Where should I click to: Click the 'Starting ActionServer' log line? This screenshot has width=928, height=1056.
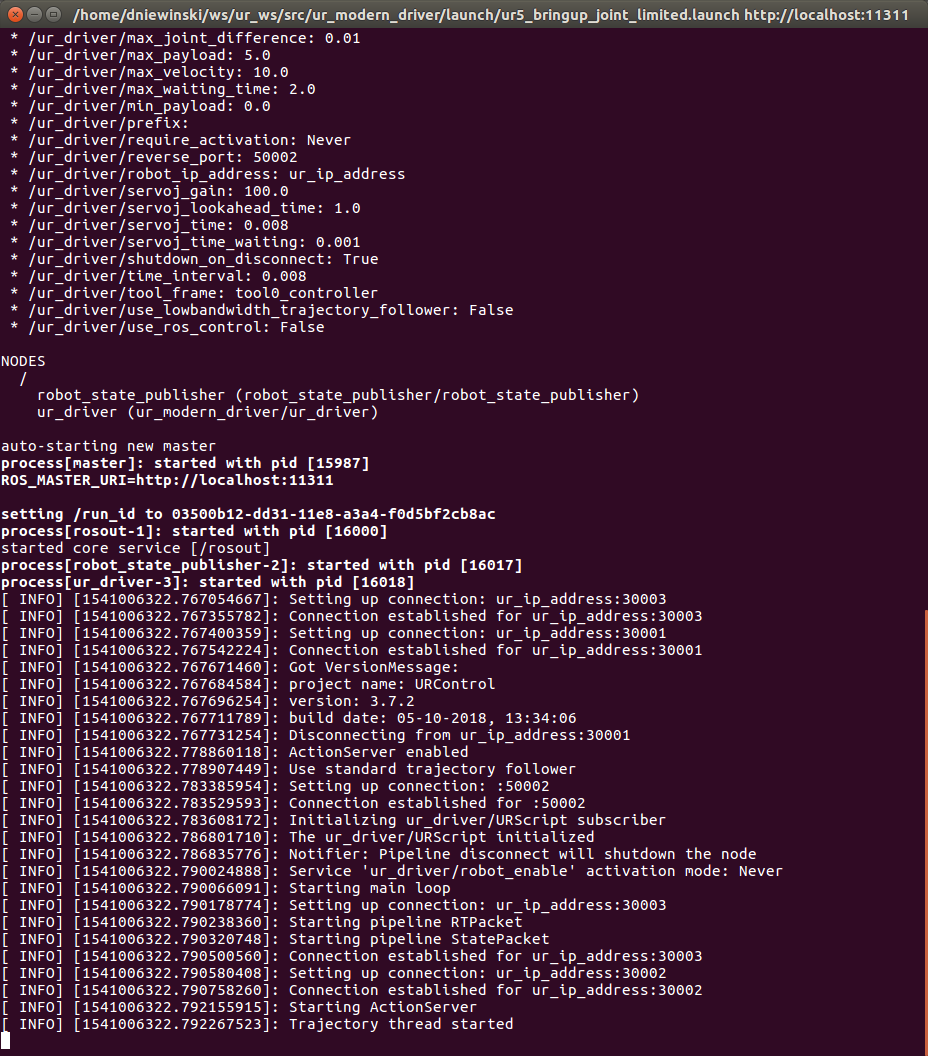239,1007
